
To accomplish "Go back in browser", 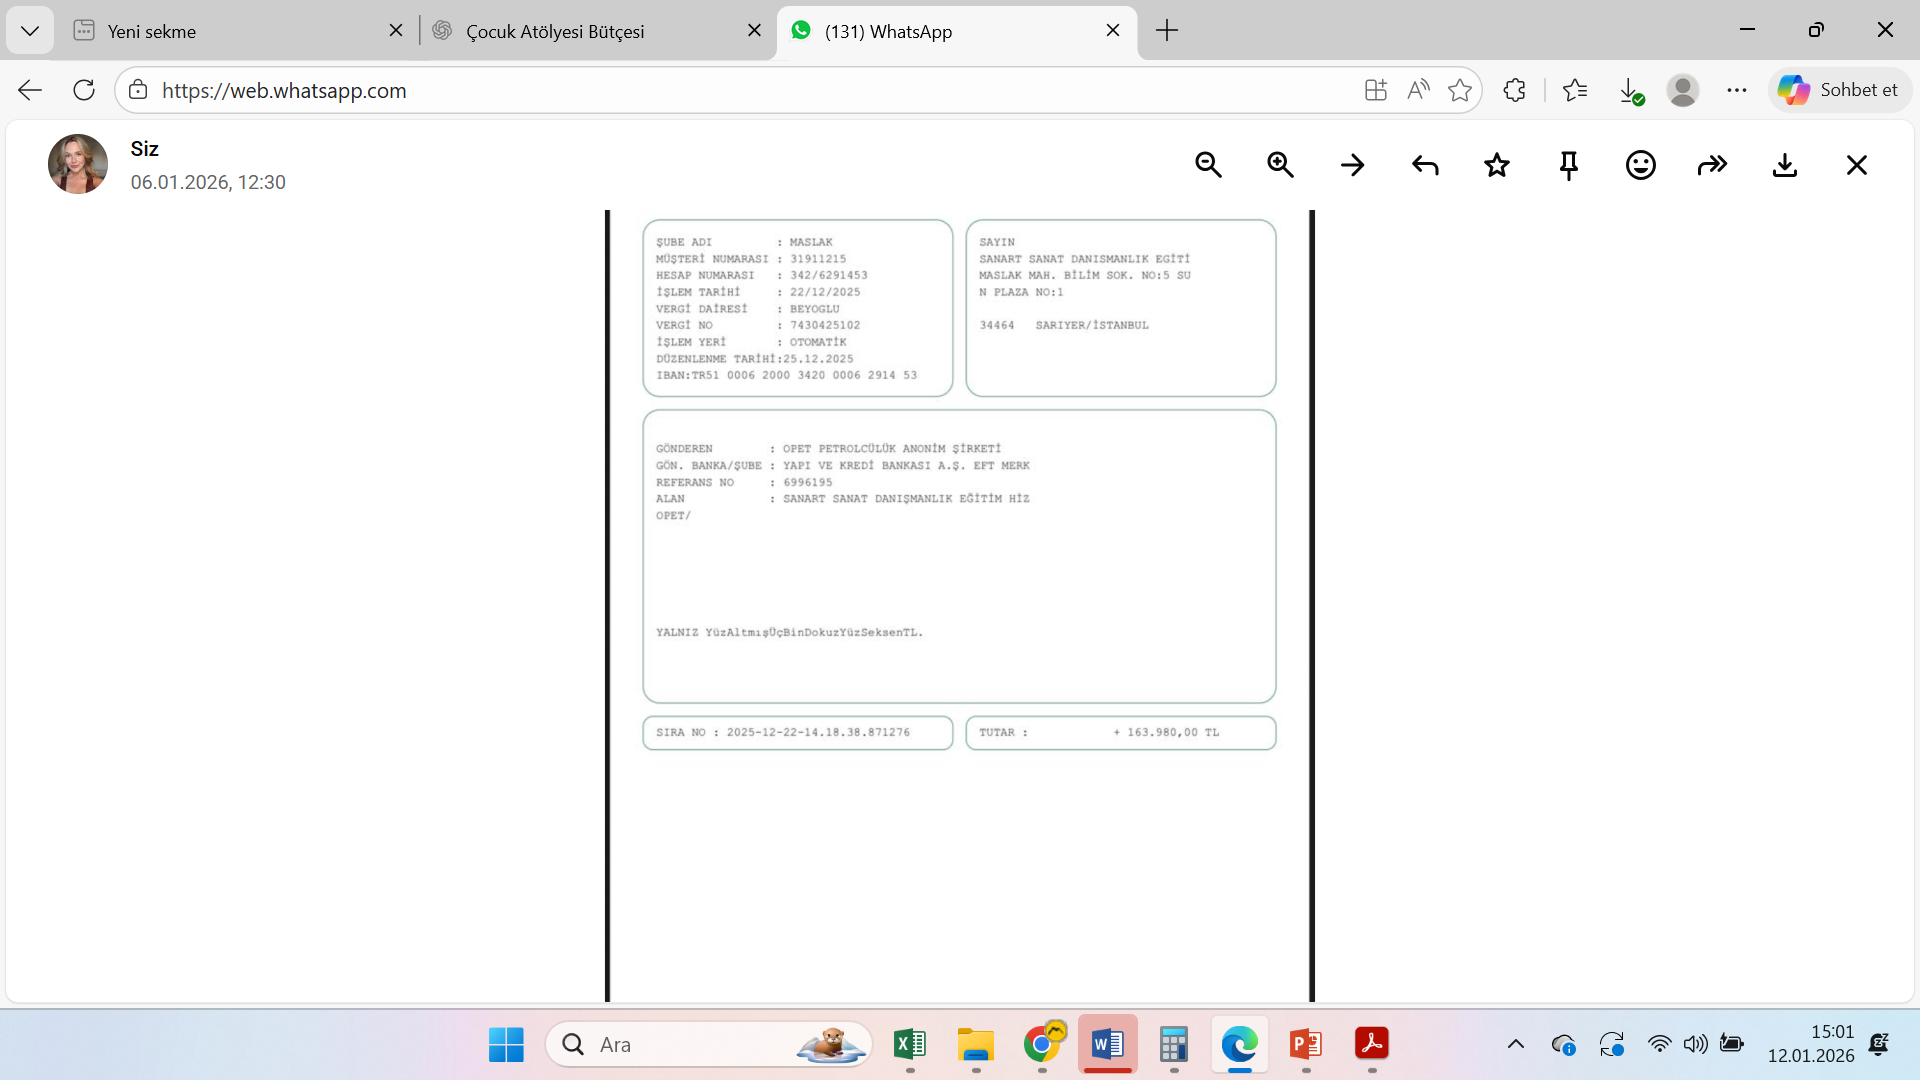I will pyautogui.click(x=30, y=90).
